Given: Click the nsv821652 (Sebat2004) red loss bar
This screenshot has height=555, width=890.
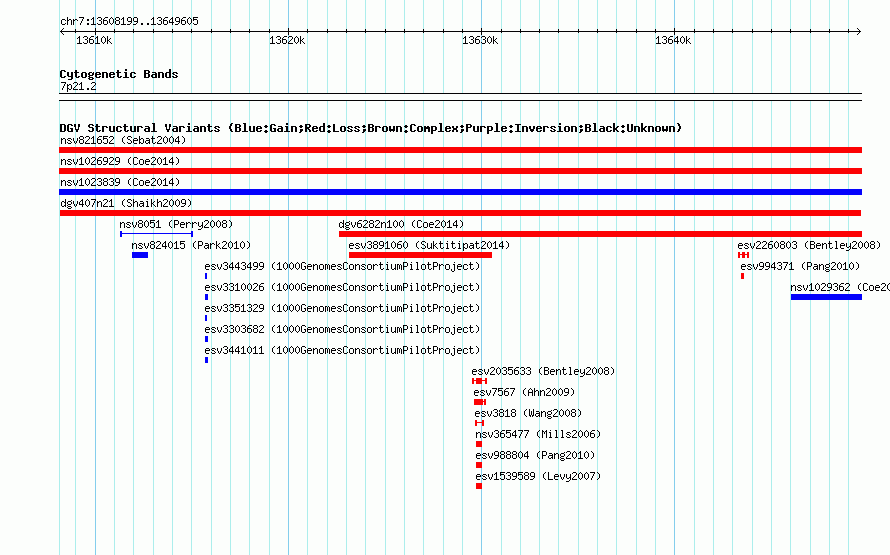Looking at the screenshot, I should 460,150.
